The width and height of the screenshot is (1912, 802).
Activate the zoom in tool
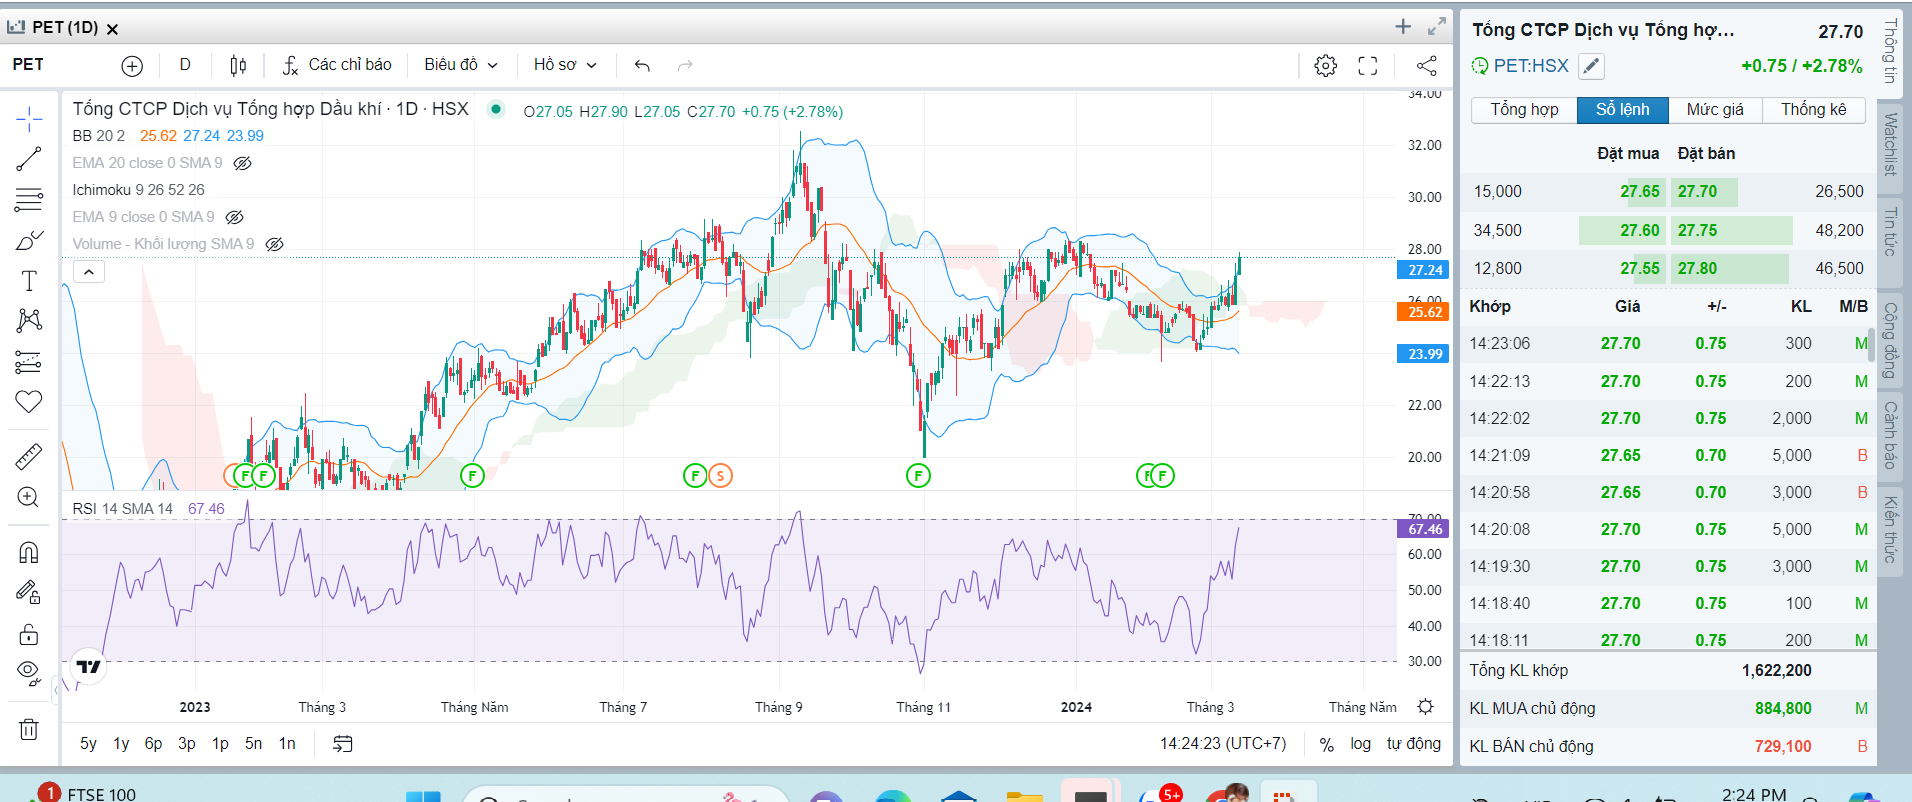[x=29, y=497]
